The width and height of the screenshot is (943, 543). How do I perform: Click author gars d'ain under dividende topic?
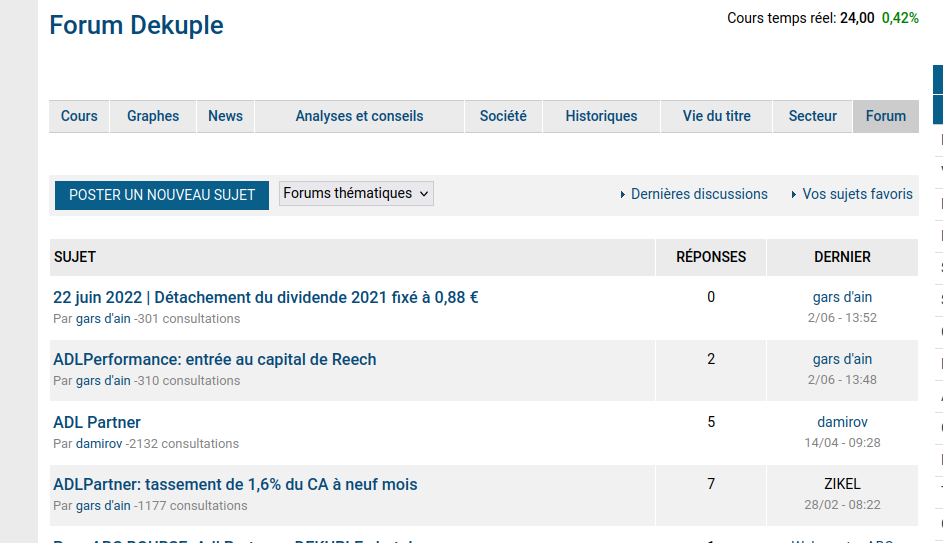[x=103, y=319]
